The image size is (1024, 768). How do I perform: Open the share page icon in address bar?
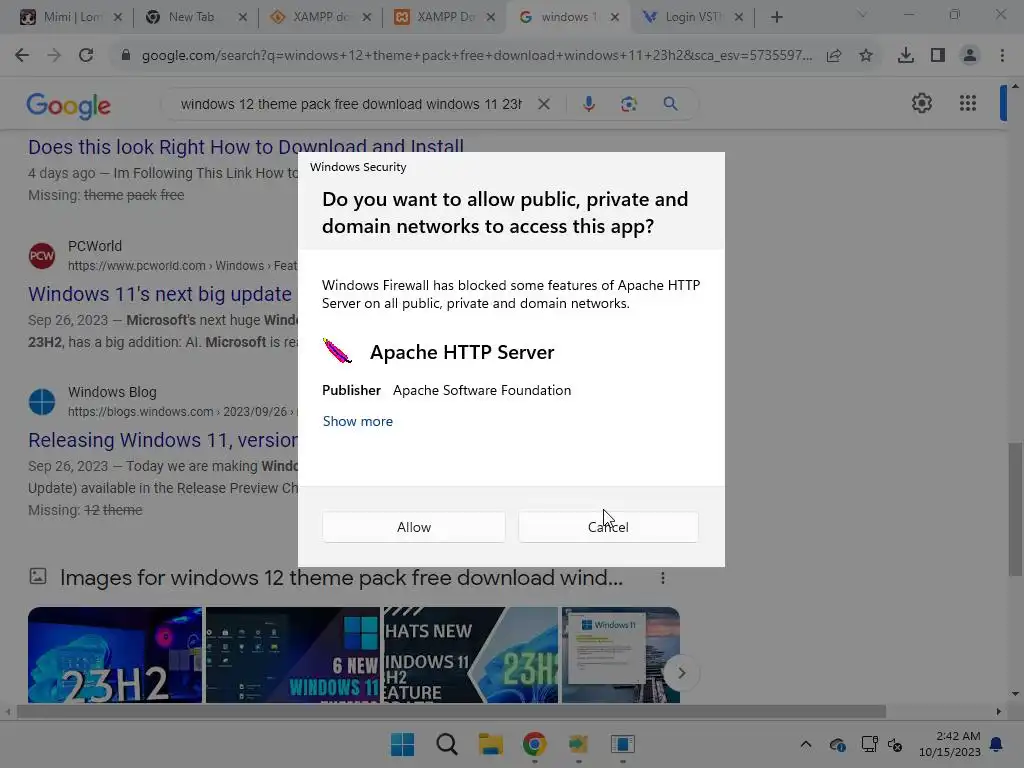pos(834,56)
